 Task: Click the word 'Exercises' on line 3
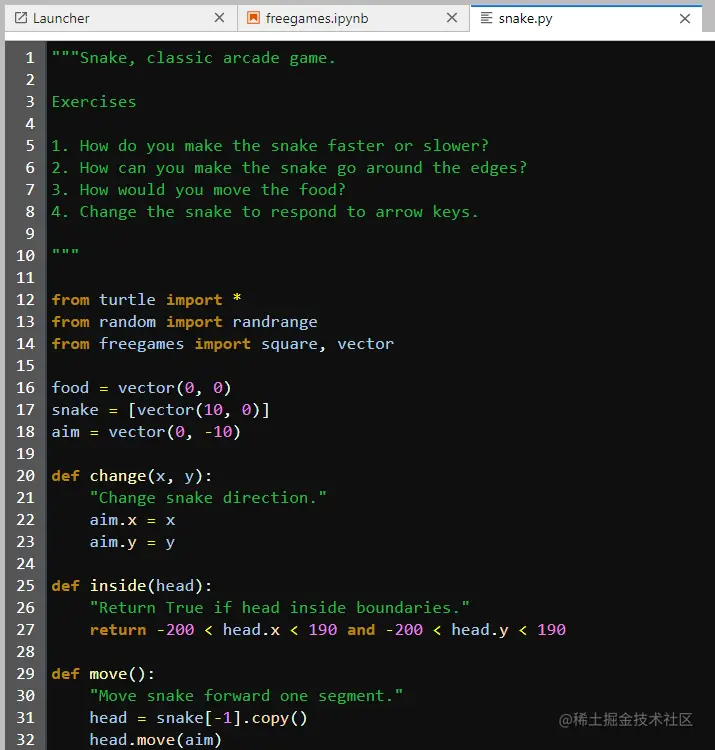[x=94, y=102]
